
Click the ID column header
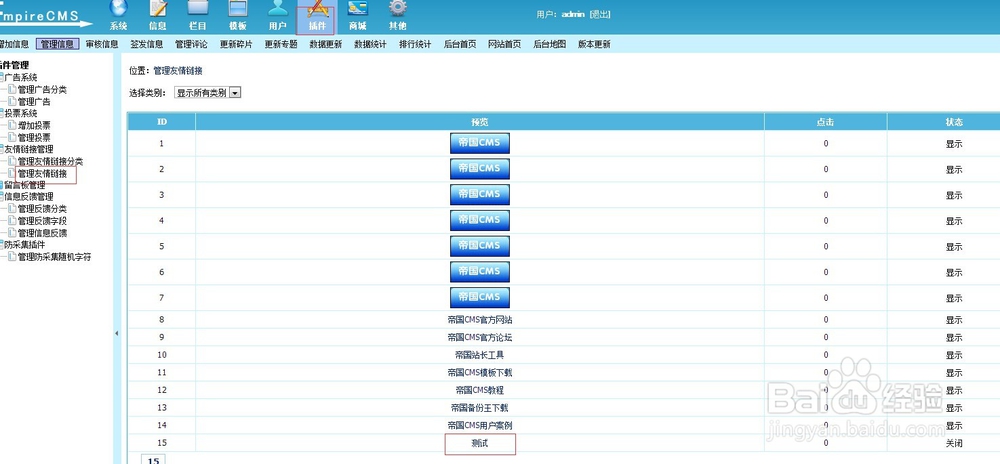point(162,122)
